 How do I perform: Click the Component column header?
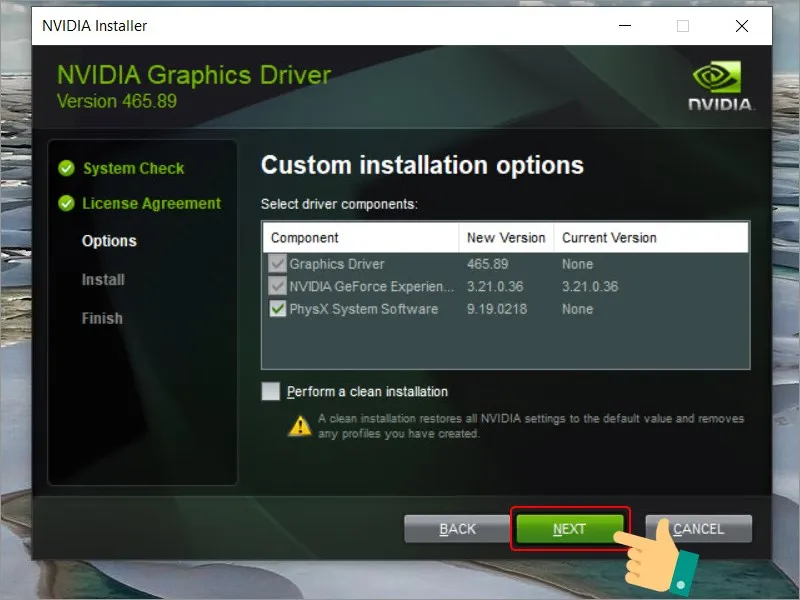click(x=305, y=238)
